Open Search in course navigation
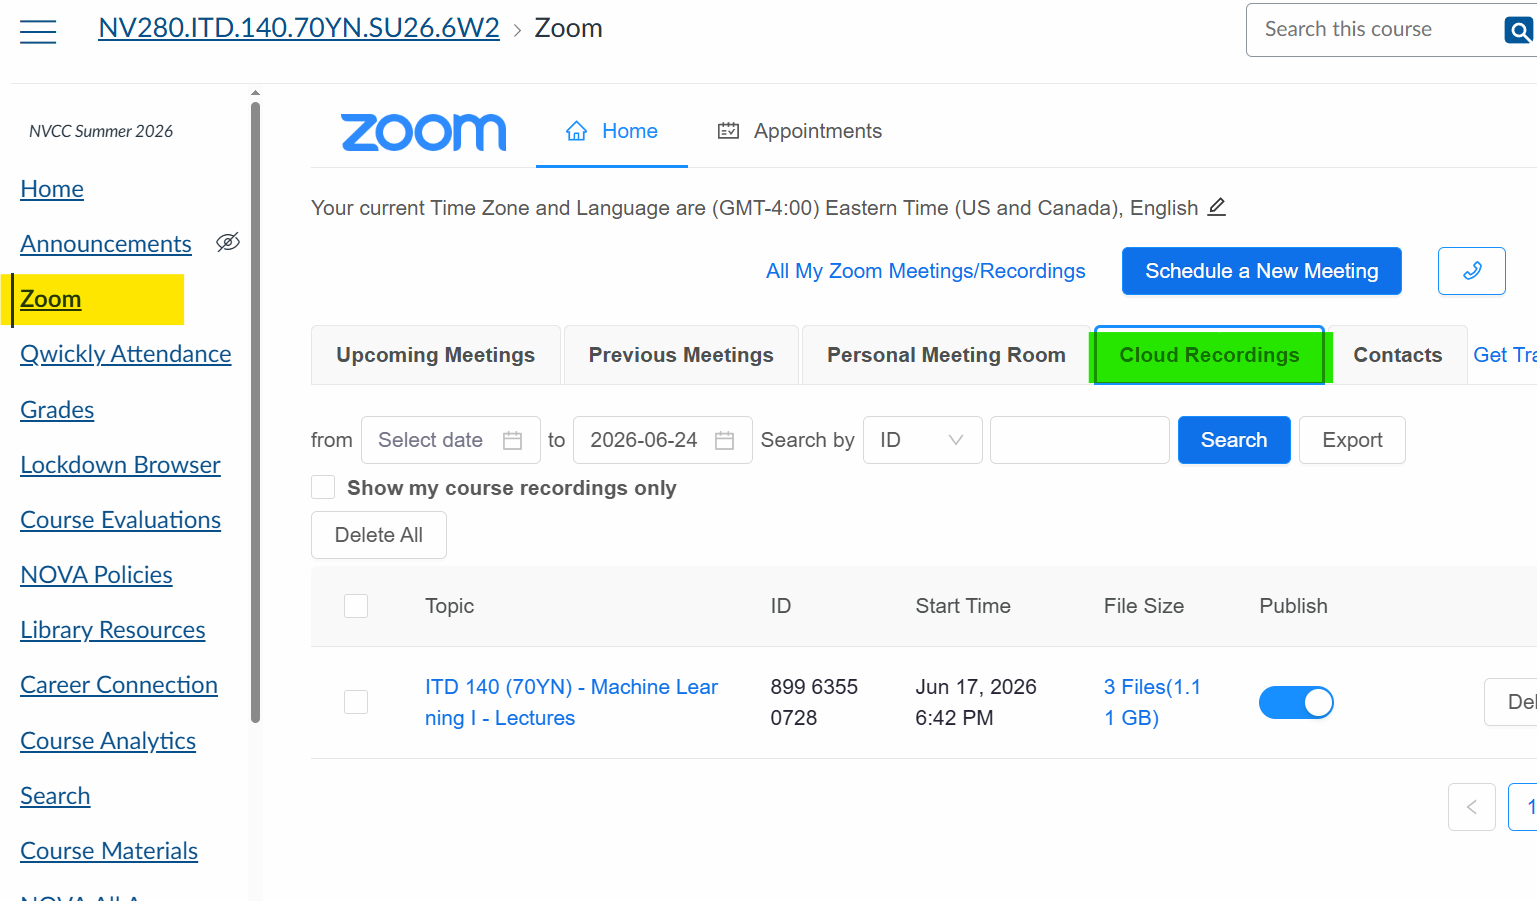 point(55,796)
